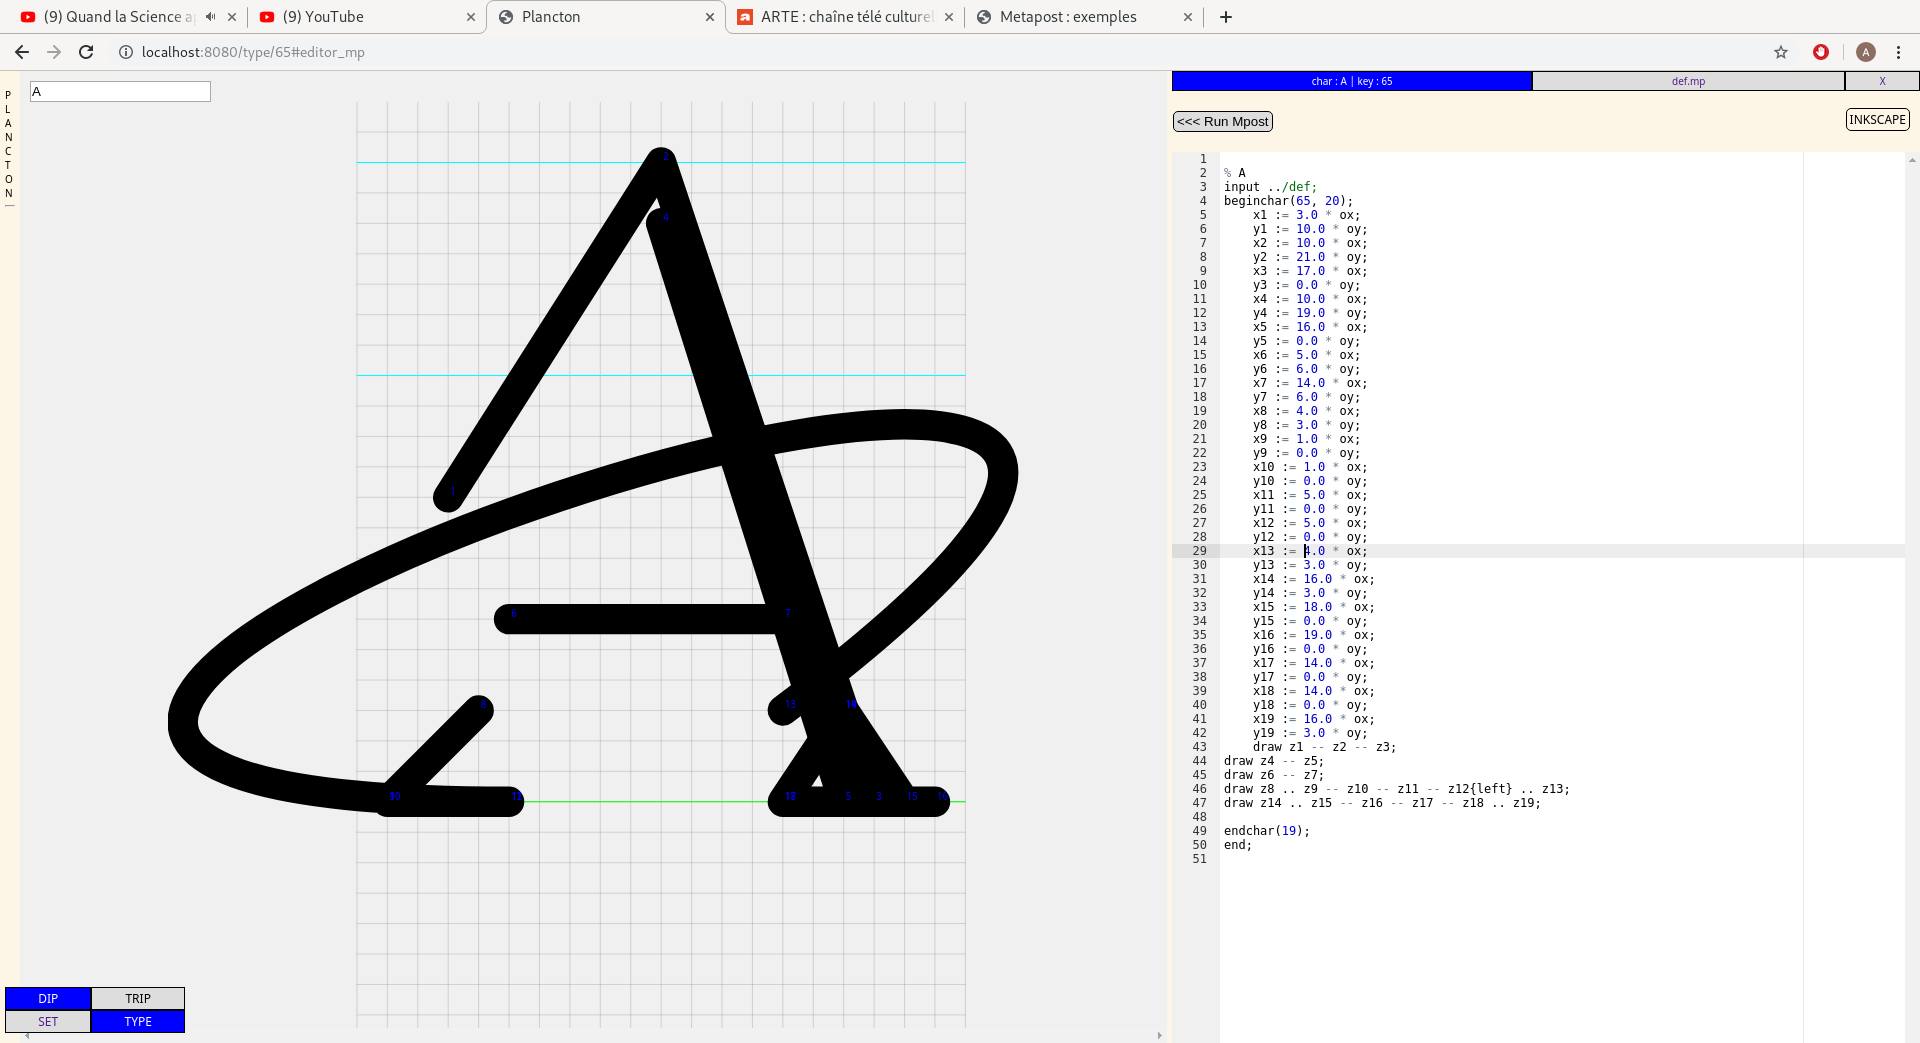Close the editor panel with X

1882,81
